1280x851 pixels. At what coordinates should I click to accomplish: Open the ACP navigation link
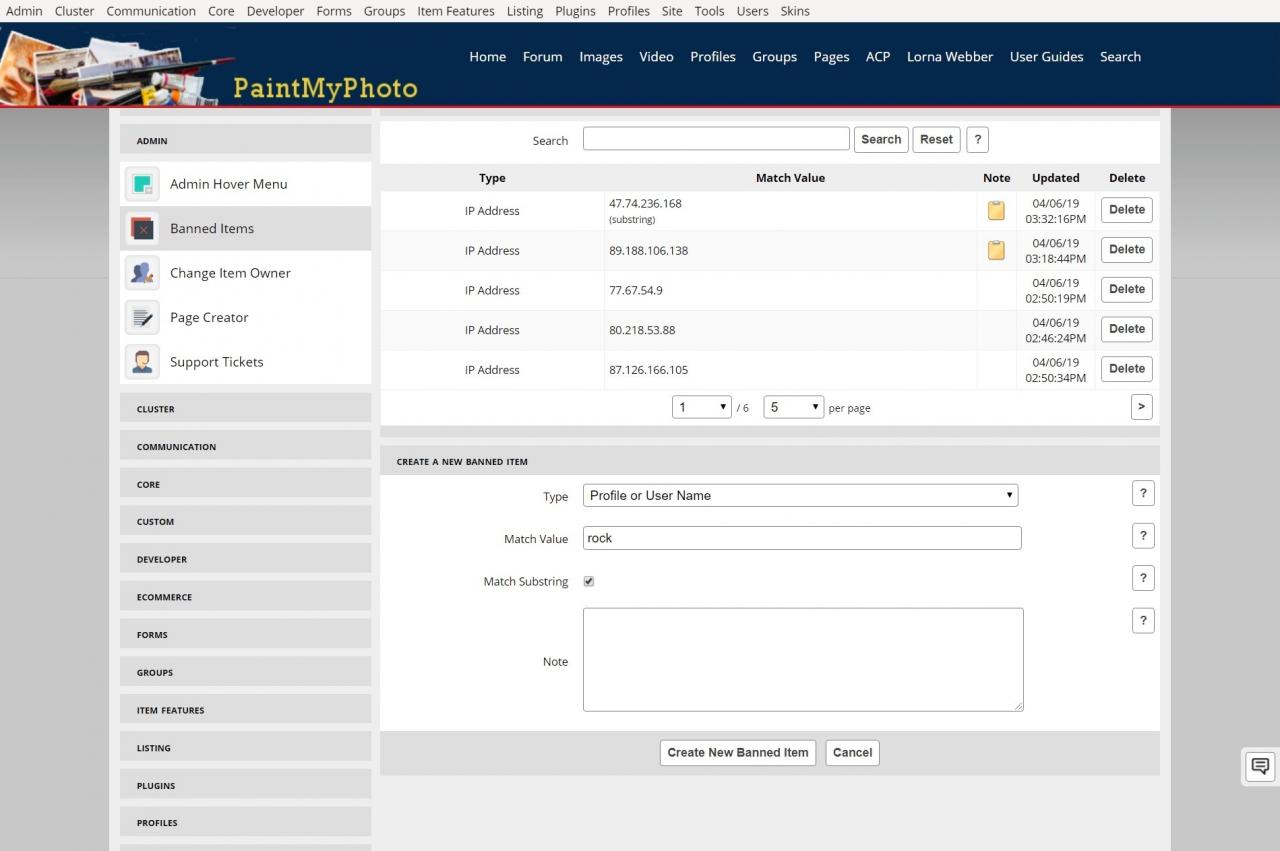tap(878, 57)
